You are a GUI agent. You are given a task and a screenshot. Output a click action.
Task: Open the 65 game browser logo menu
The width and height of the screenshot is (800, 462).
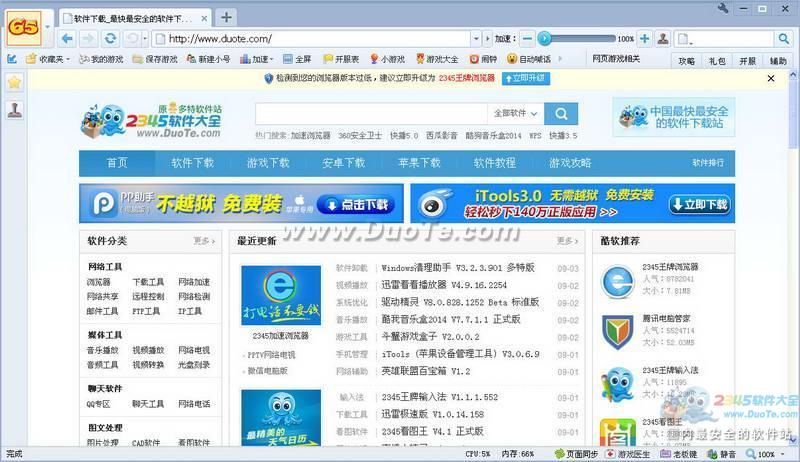(x=23, y=27)
